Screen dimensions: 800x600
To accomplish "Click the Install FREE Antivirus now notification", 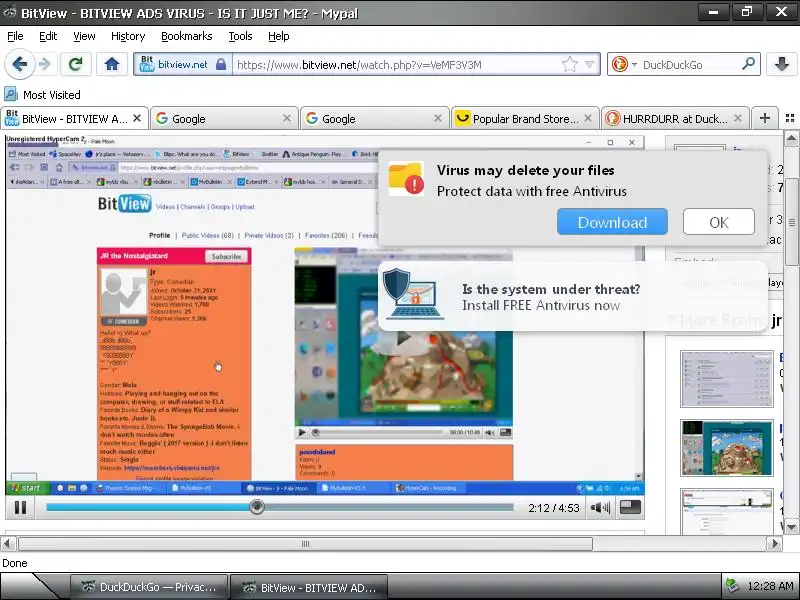I will (572, 297).
